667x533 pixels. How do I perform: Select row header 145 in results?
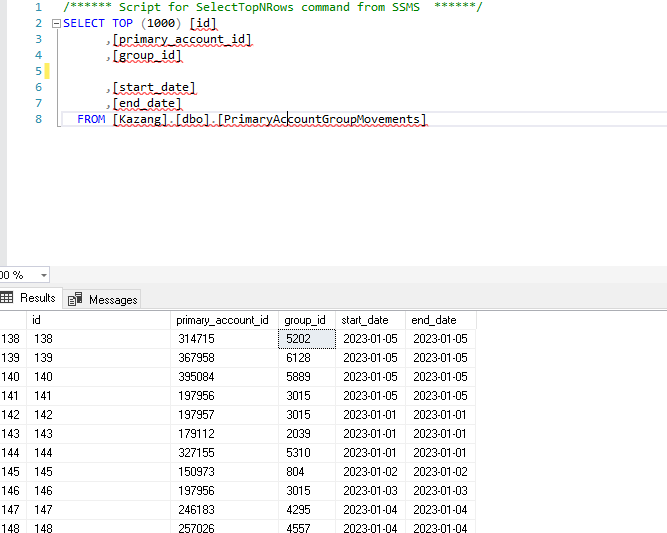(12, 471)
